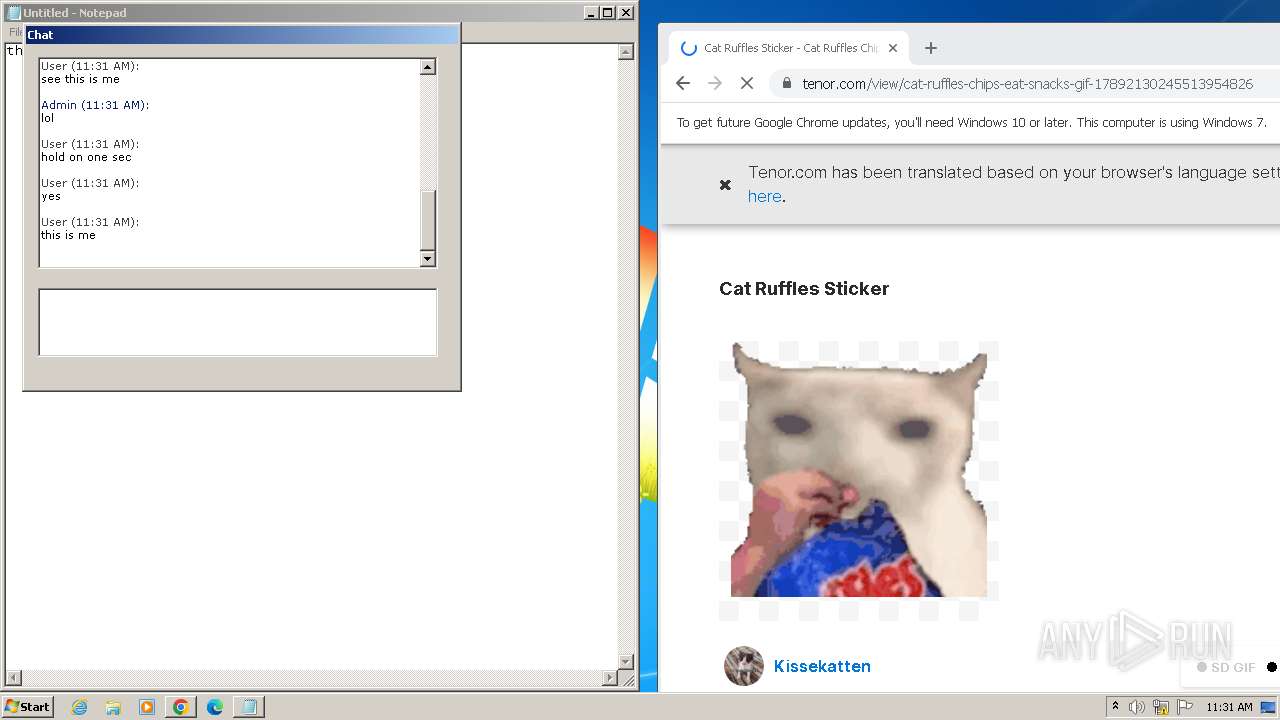1280x720 pixels.
Task: Click the 'yes' chat message
Action: click(51, 197)
